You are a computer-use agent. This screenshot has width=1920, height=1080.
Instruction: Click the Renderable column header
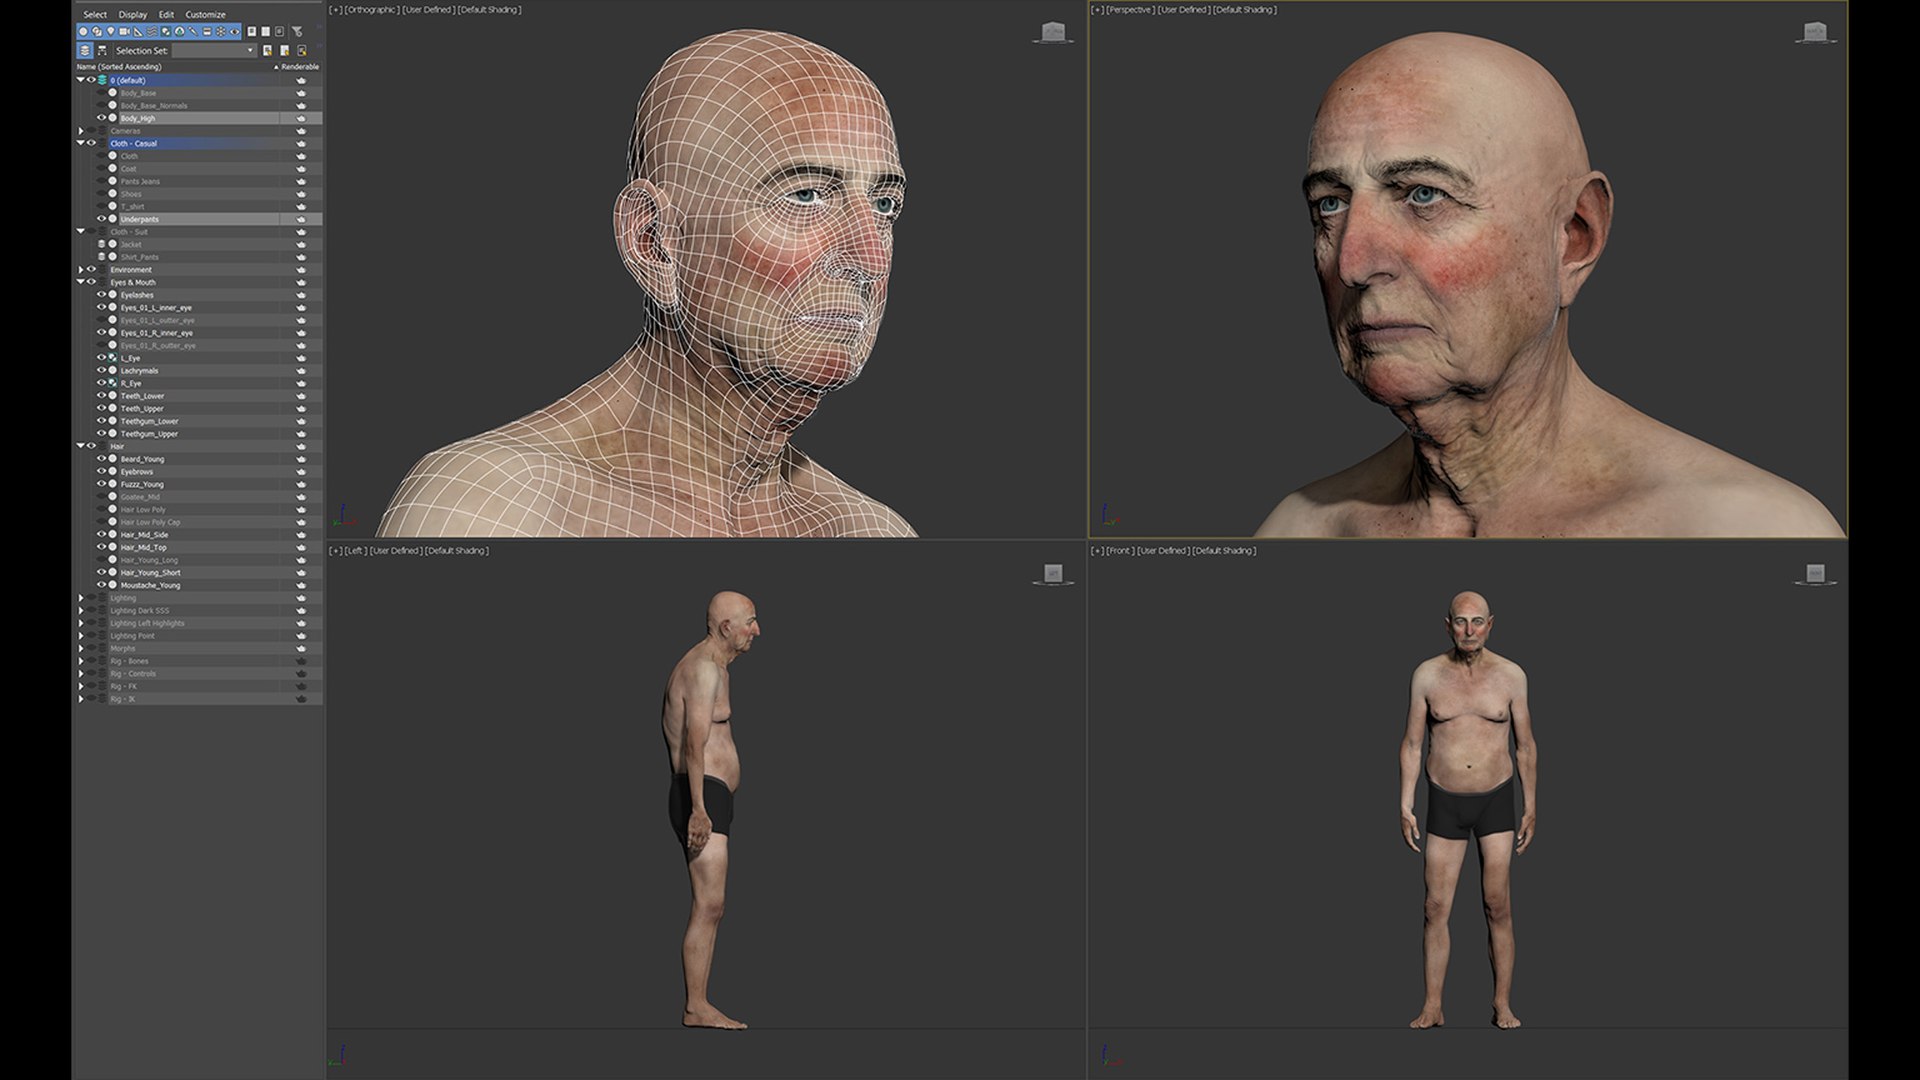tap(299, 67)
